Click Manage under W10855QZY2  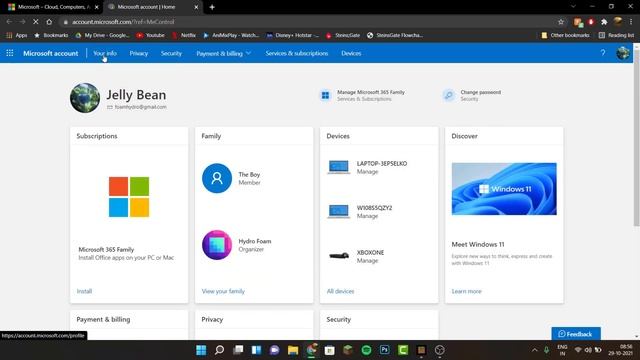tap(367, 216)
